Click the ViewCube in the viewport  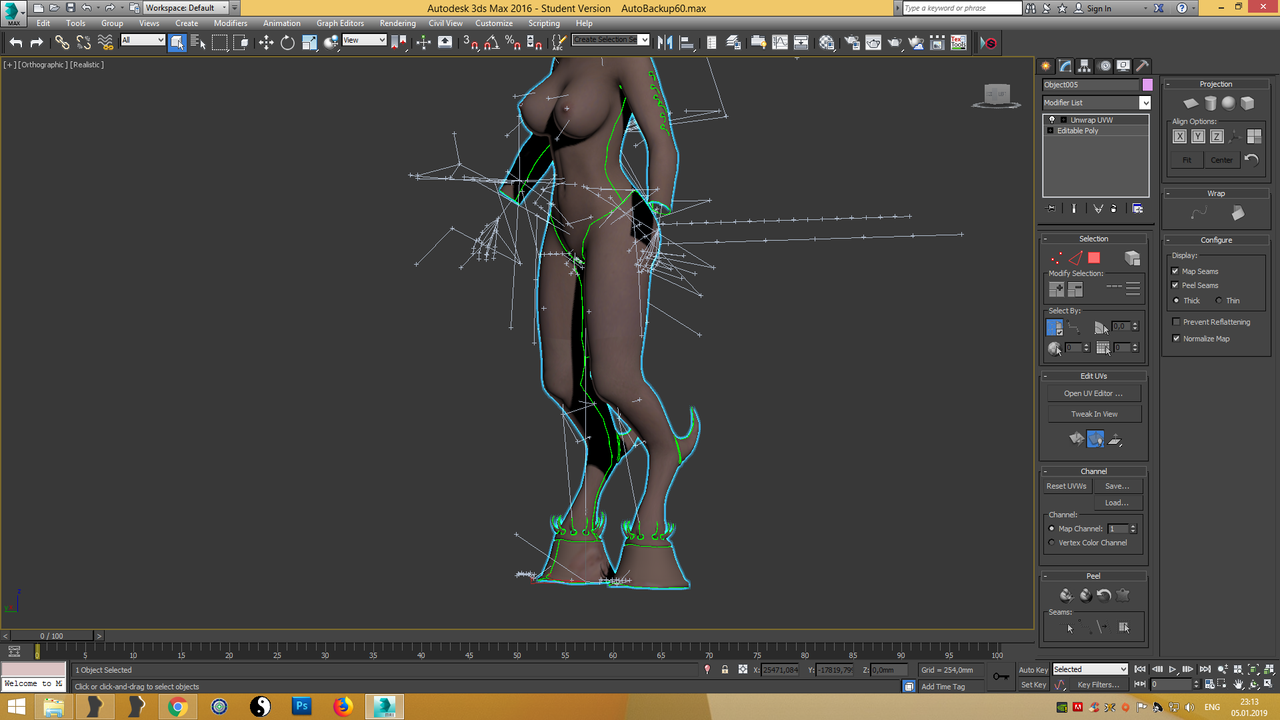tap(995, 95)
